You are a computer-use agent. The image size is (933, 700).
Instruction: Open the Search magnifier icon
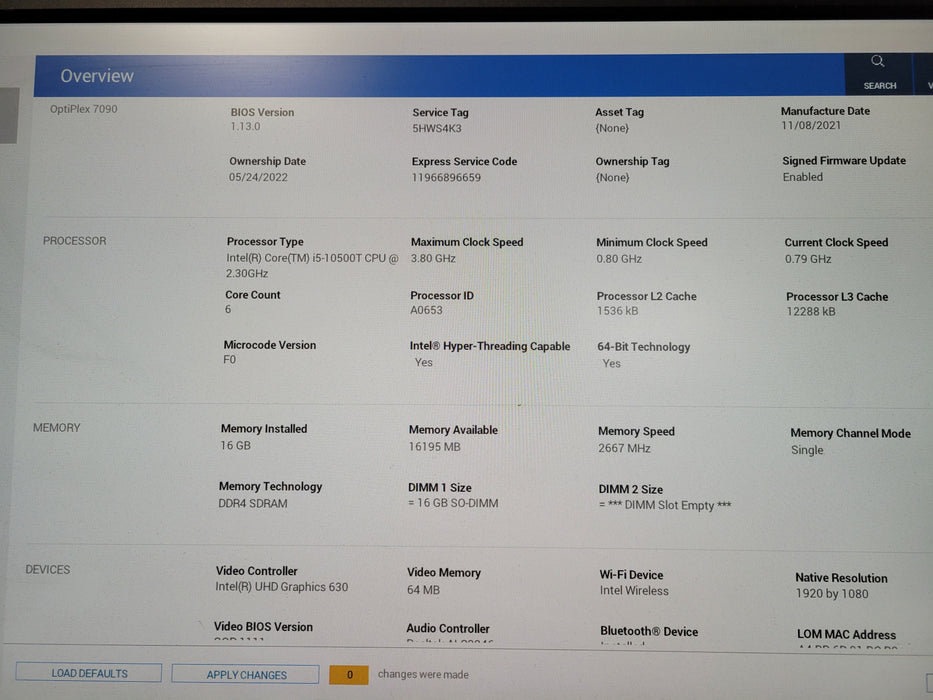pos(878,61)
